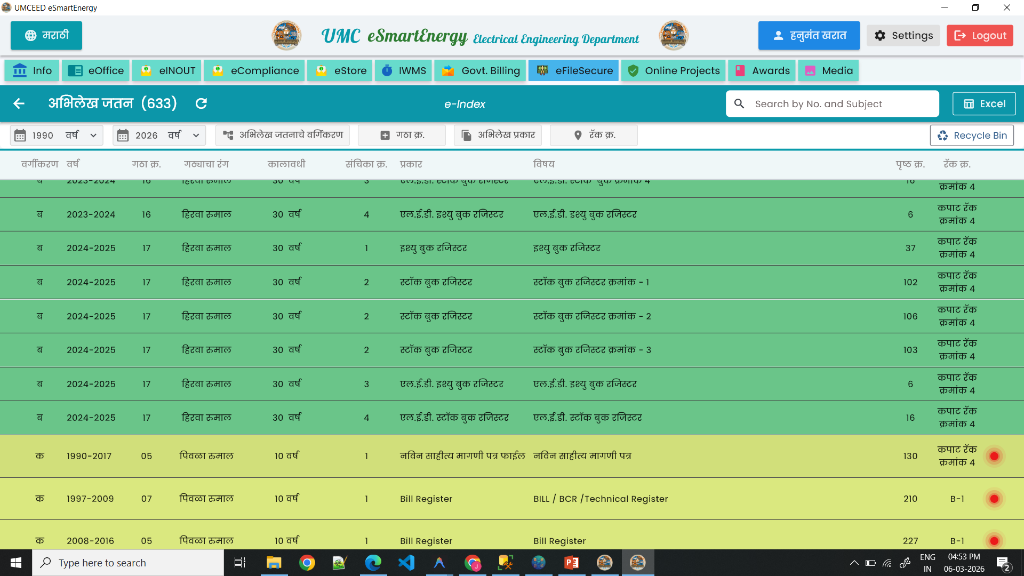1024x576 pixels.
Task: Focus the Search by No. and Subject field
Action: click(832, 104)
